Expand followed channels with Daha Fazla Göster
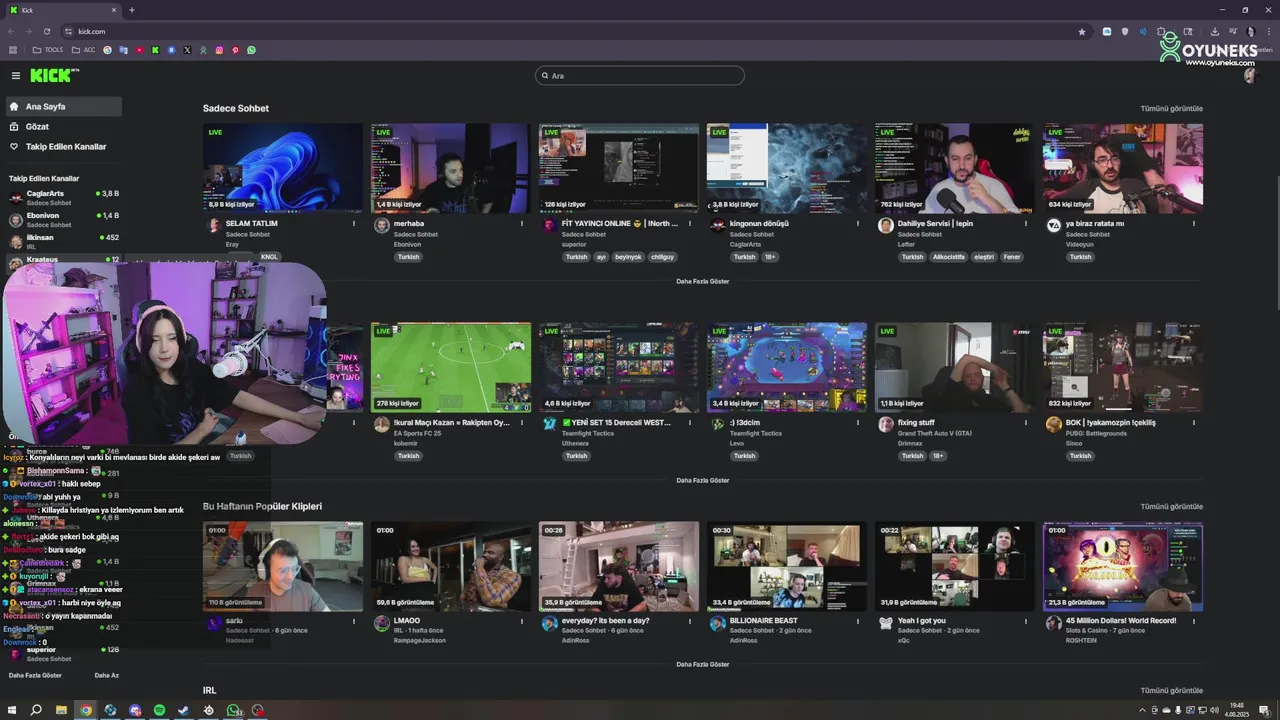 (x=35, y=675)
